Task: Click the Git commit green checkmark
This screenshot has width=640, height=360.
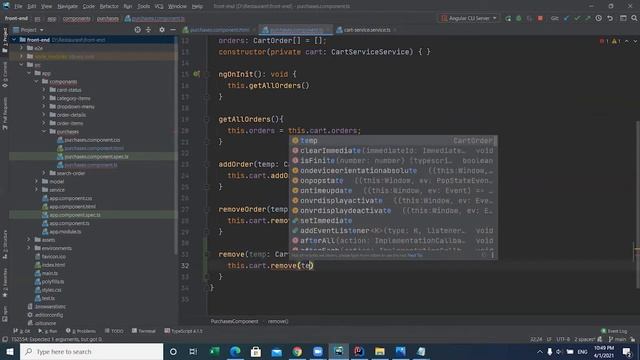Action: (x=577, y=18)
